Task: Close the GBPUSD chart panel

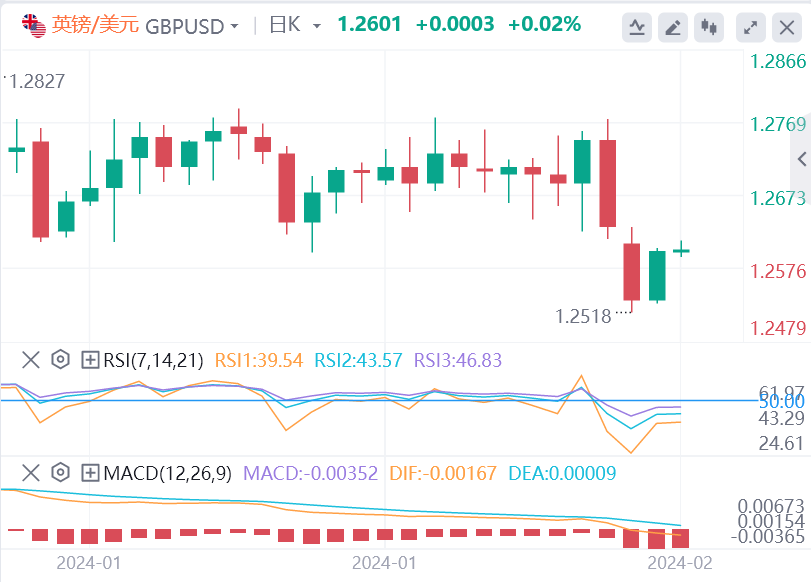Action: (787, 27)
